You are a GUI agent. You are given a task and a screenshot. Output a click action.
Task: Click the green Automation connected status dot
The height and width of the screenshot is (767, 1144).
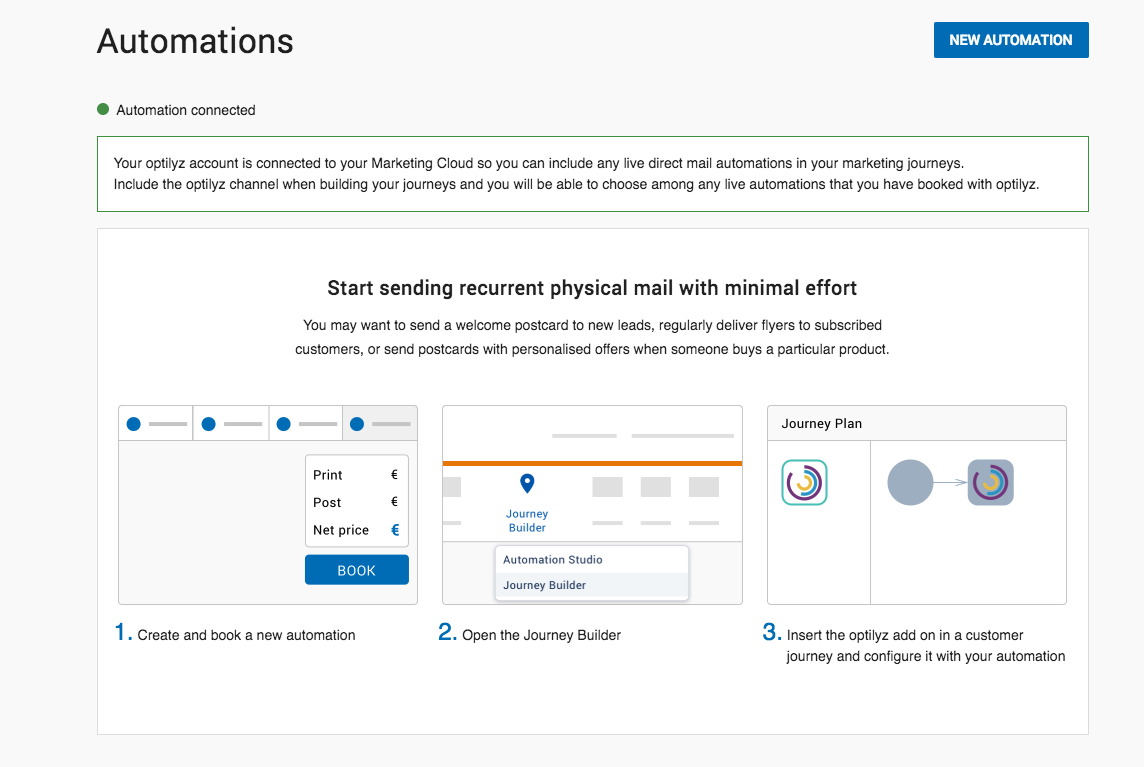point(103,109)
